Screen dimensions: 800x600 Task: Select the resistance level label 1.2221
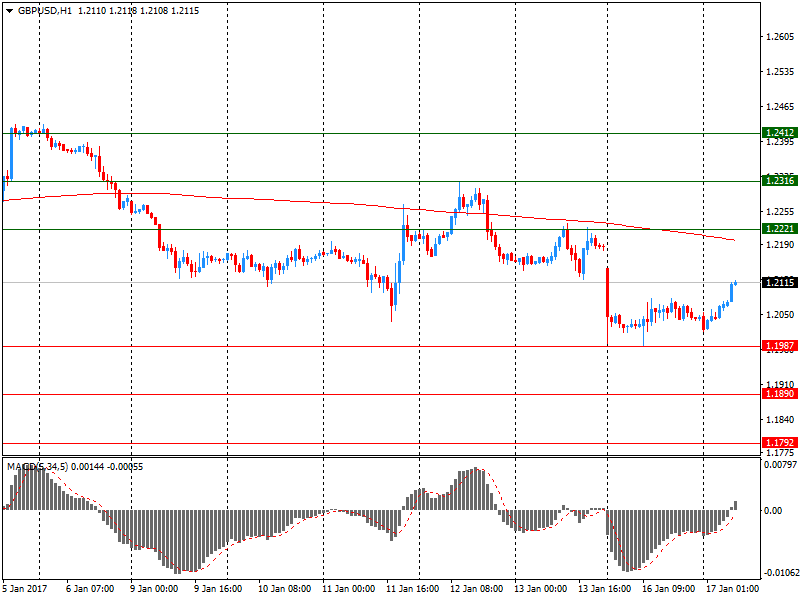(779, 229)
